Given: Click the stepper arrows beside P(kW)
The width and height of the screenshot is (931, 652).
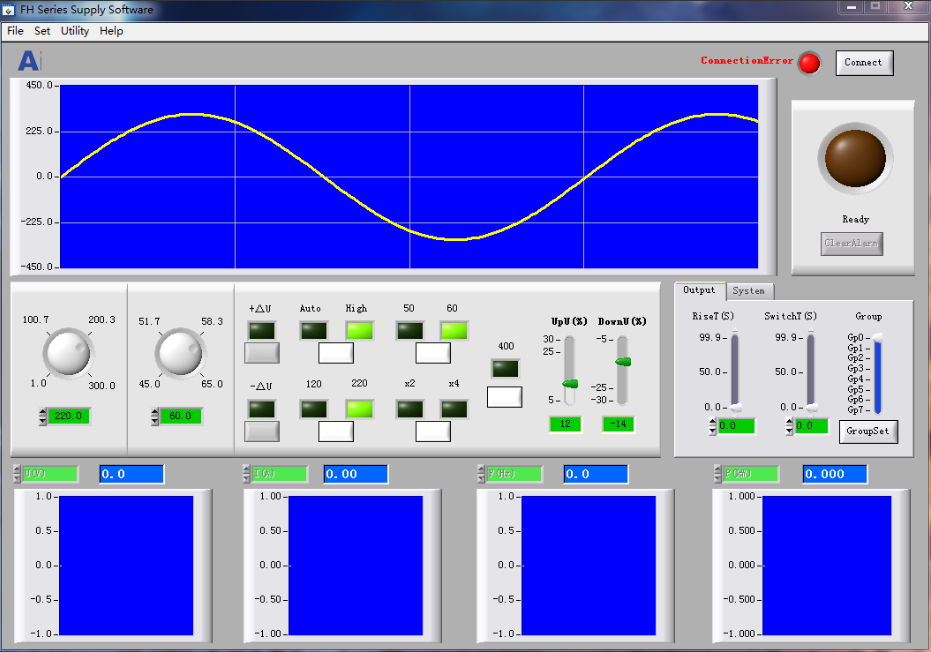Looking at the screenshot, I should coord(718,474).
